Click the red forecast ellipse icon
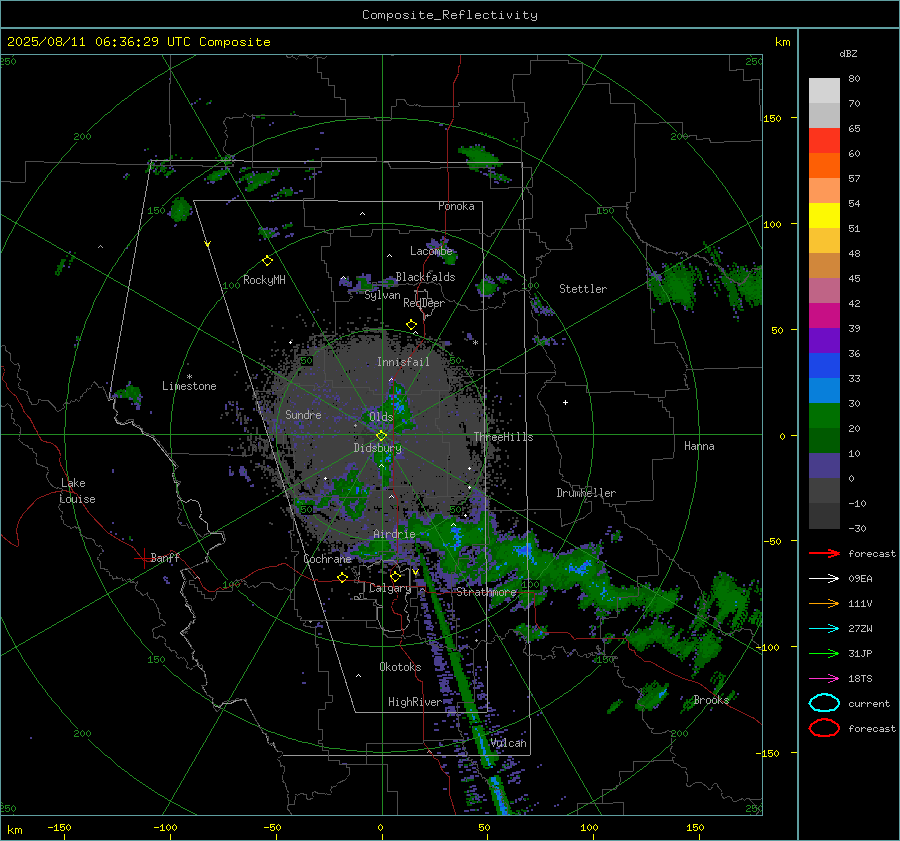 (x=824, y=728)
